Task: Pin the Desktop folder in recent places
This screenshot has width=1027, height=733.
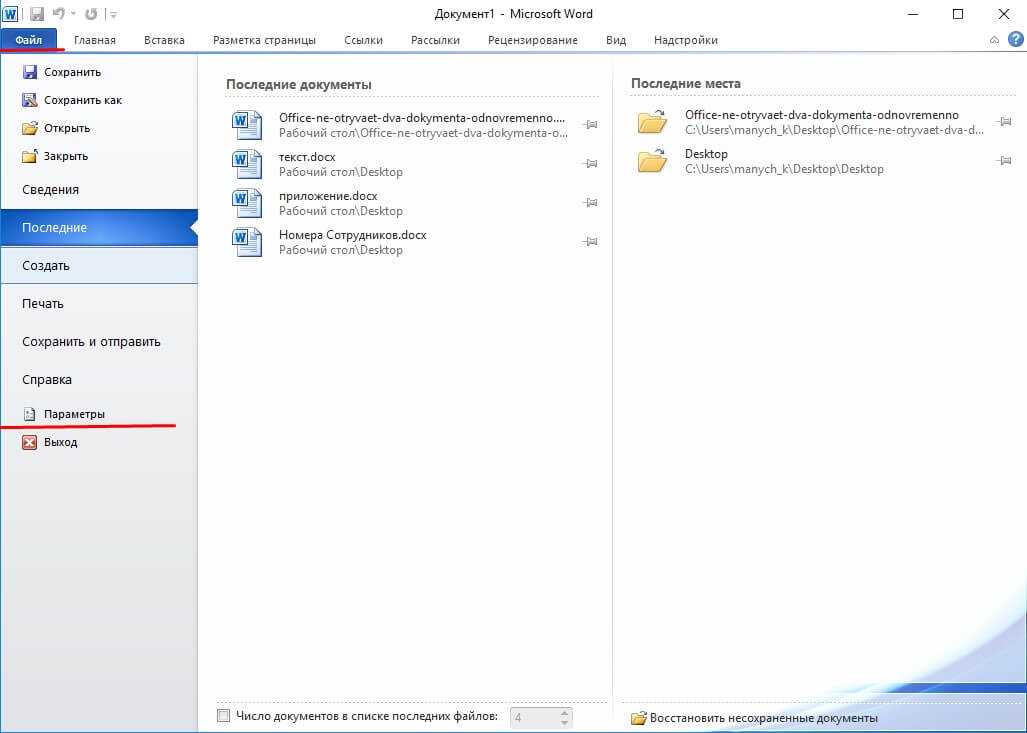Action: coord(1004,160)
